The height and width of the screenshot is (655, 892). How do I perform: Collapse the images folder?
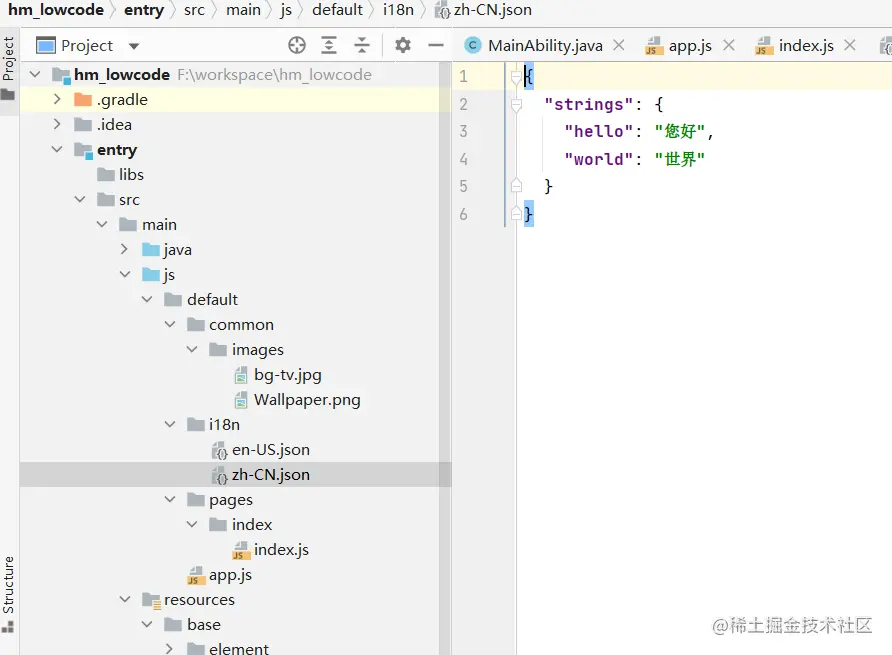pyautogui.click(x=192, y=349)
